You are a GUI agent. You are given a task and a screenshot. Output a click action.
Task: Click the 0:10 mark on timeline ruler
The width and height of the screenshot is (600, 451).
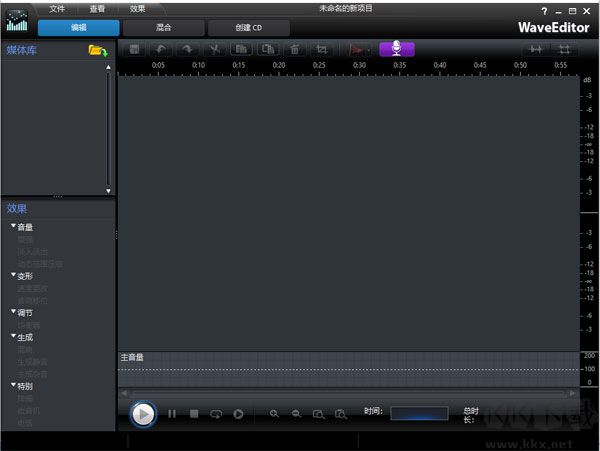coord(198,65)
